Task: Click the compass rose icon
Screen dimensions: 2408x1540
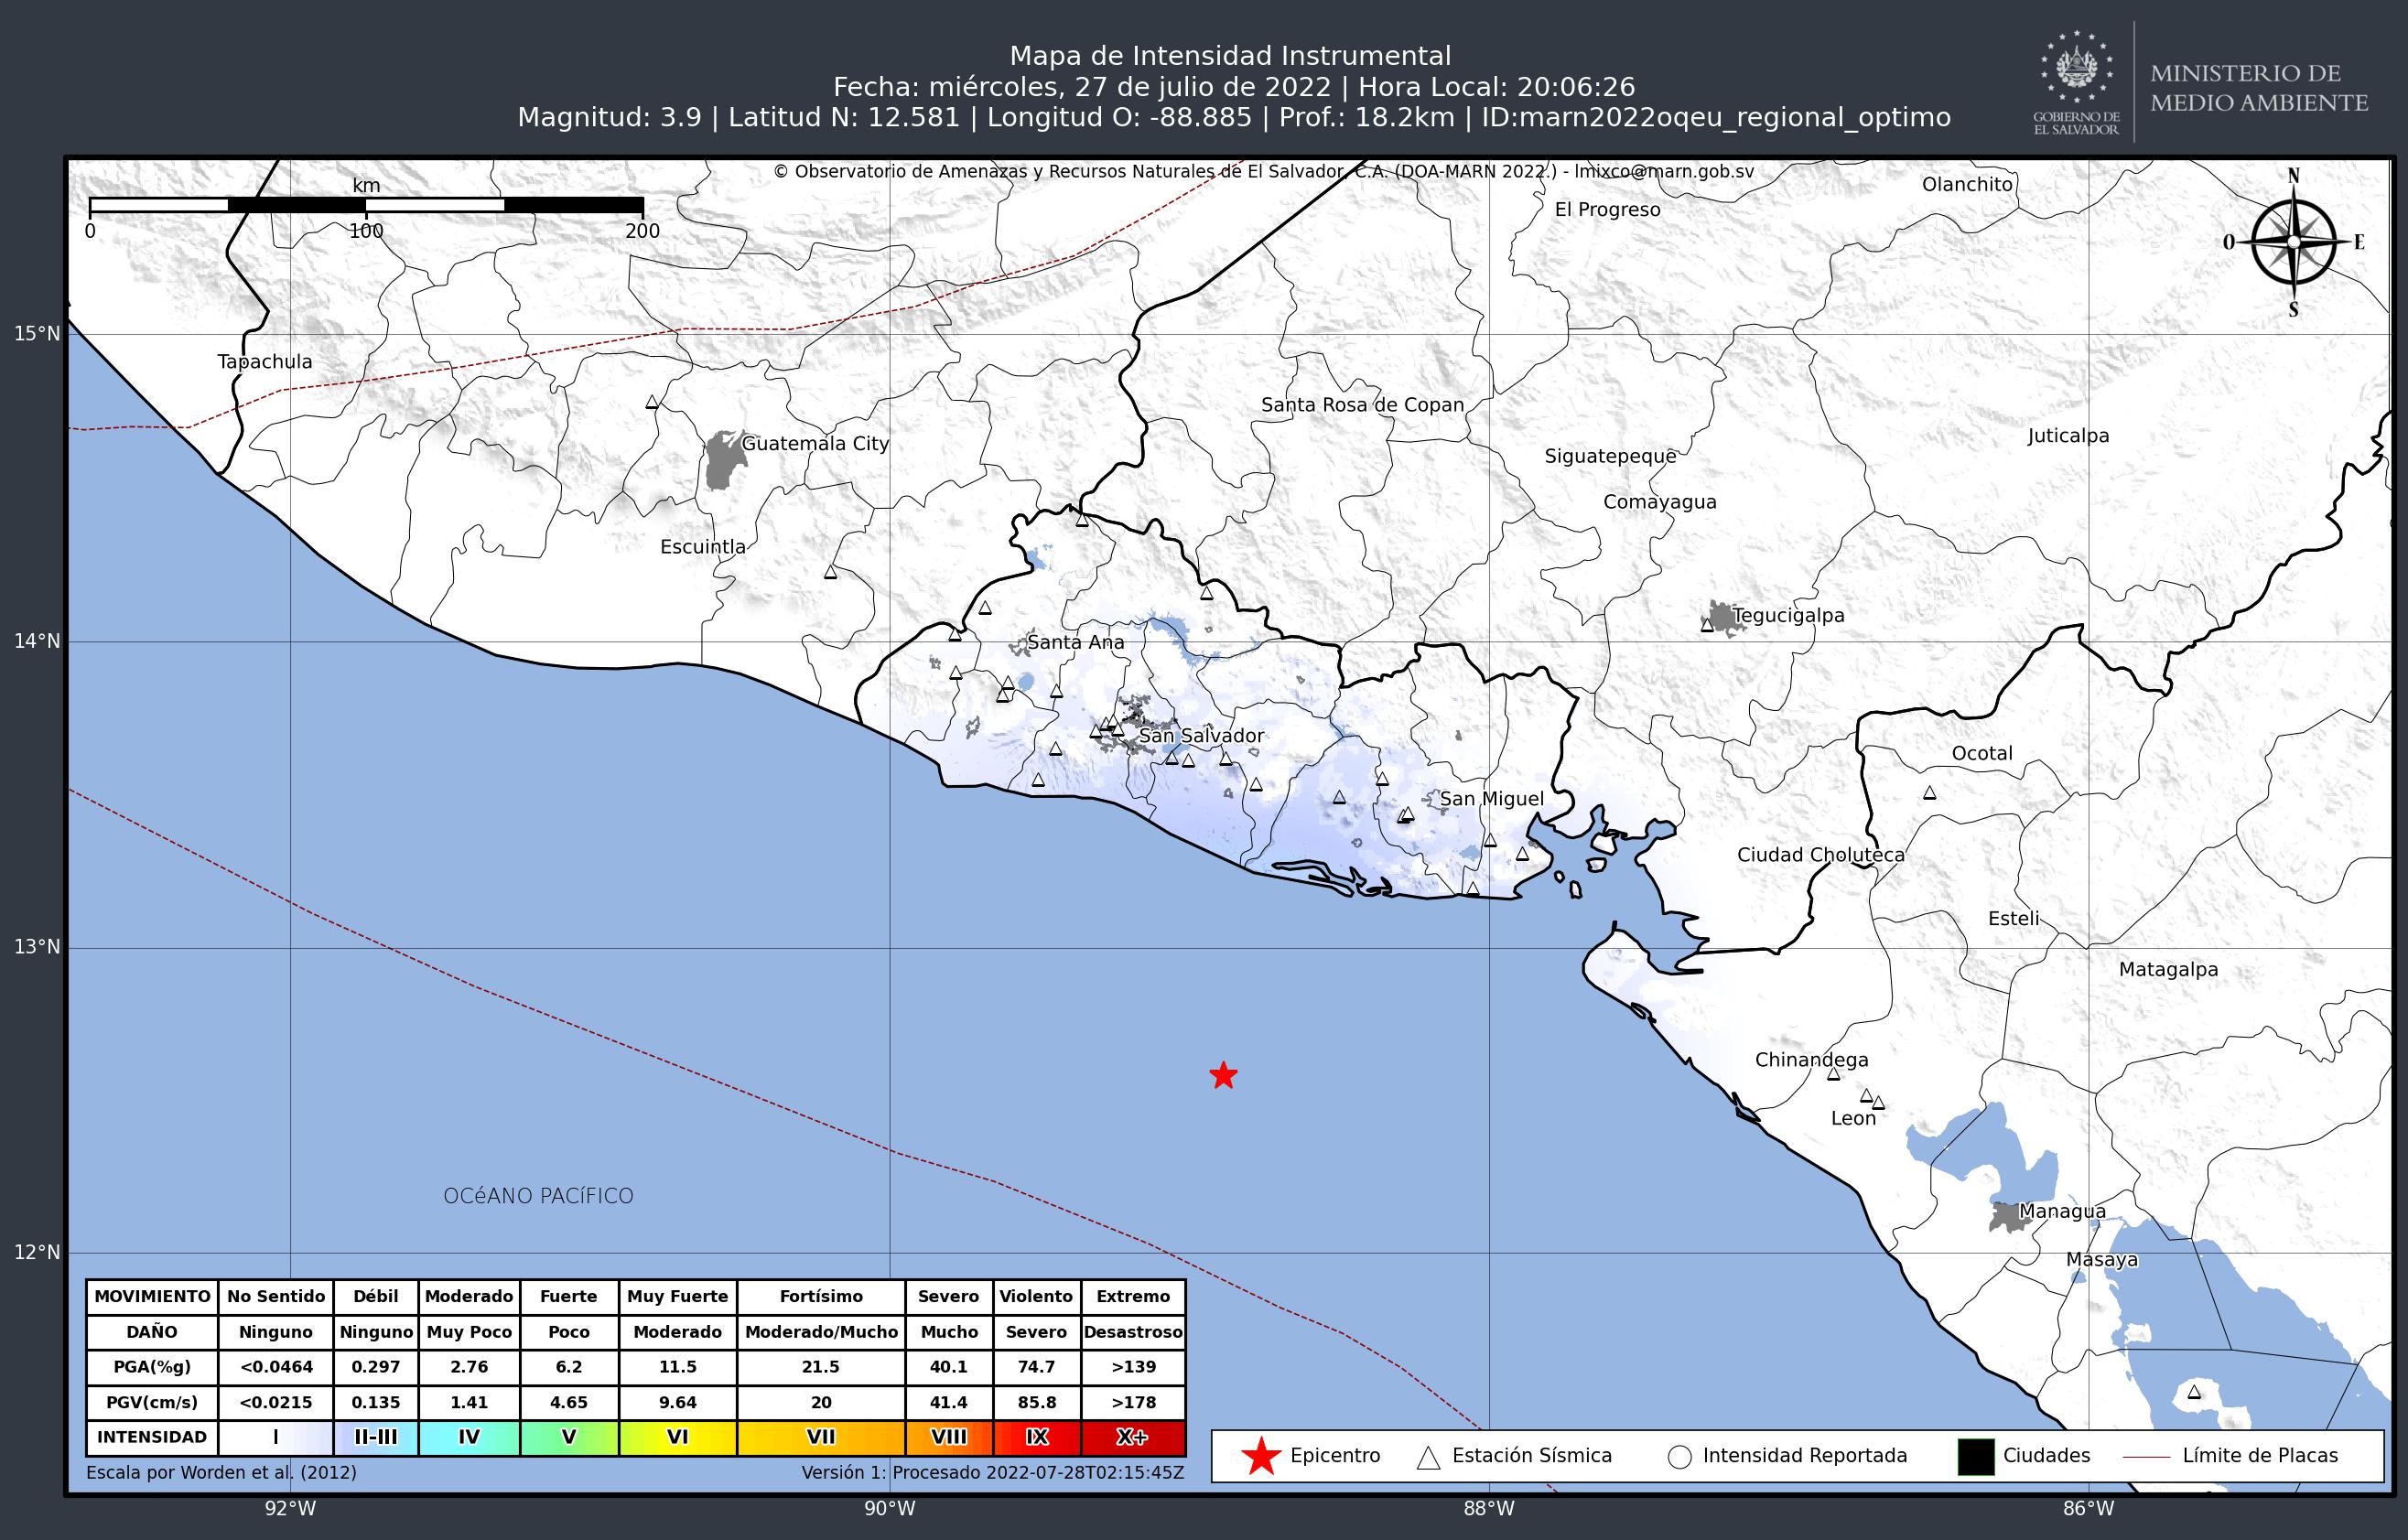Action: point(2293,242)
